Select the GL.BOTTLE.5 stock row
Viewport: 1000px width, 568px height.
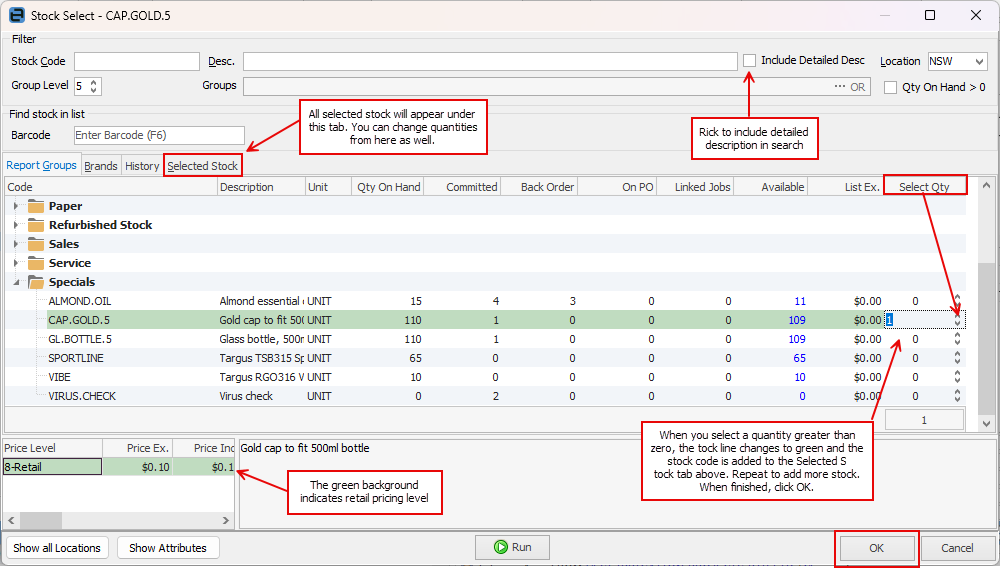pyautogui.click(x=485, y=339)
